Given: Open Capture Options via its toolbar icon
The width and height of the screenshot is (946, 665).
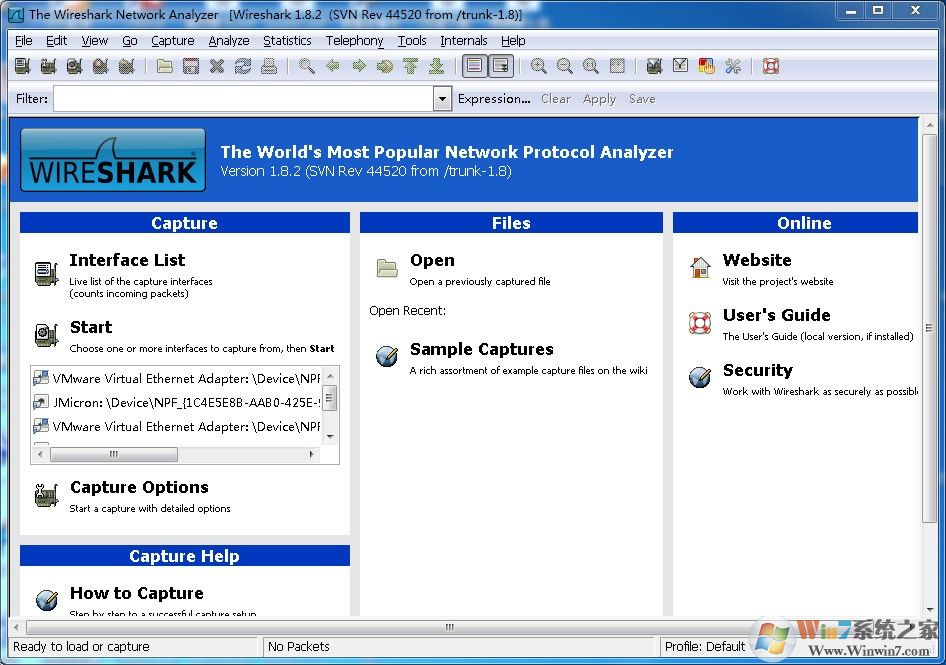Looking at the screenshot, I should (x=48, y=65).
